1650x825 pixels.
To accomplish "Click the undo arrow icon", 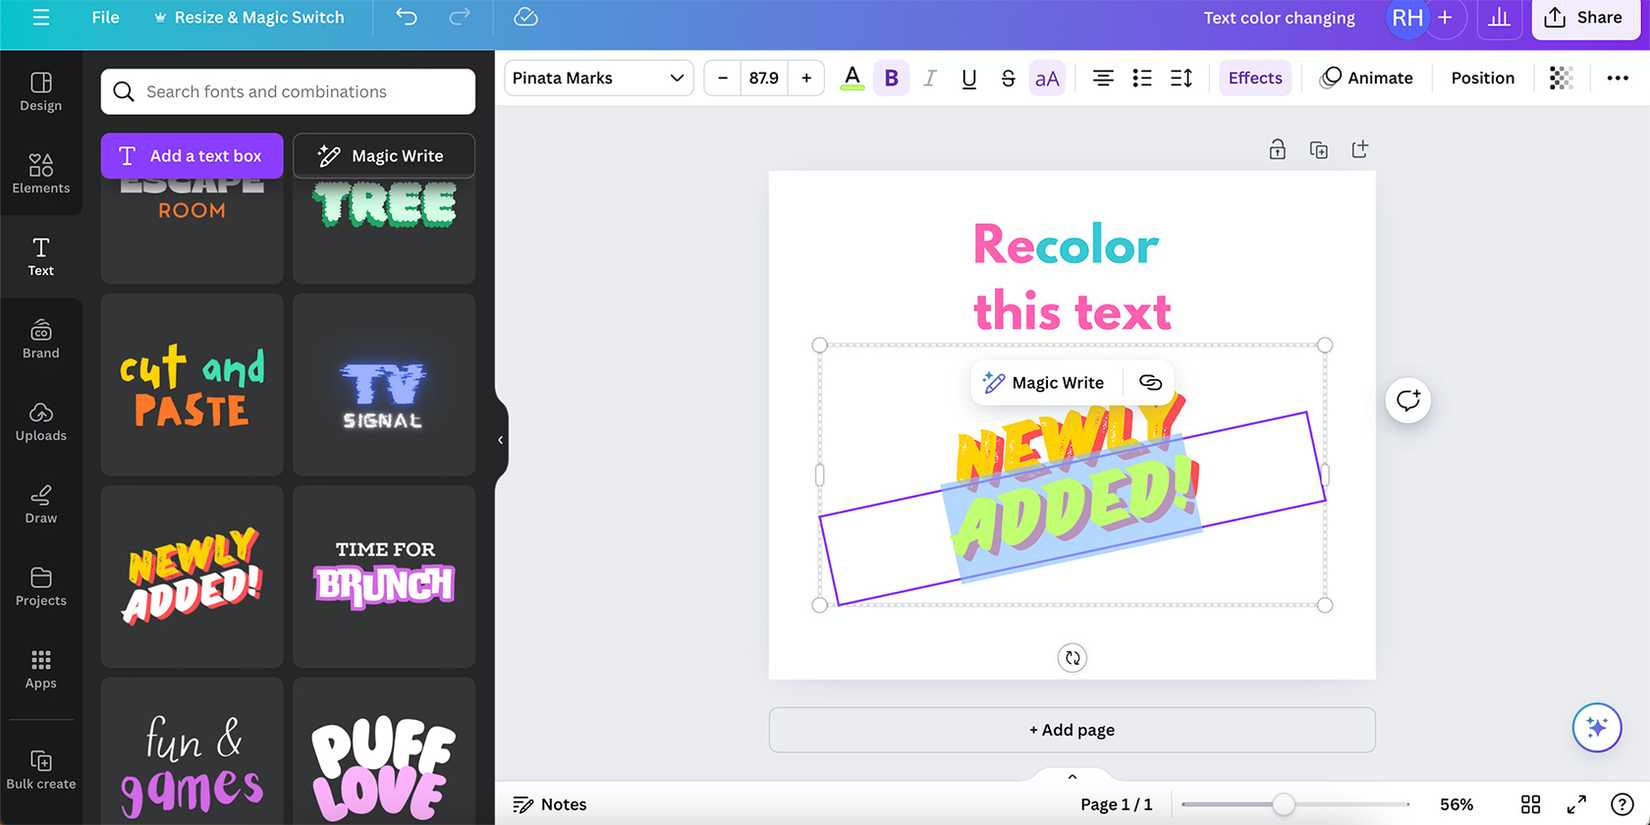I will (406, 17).
